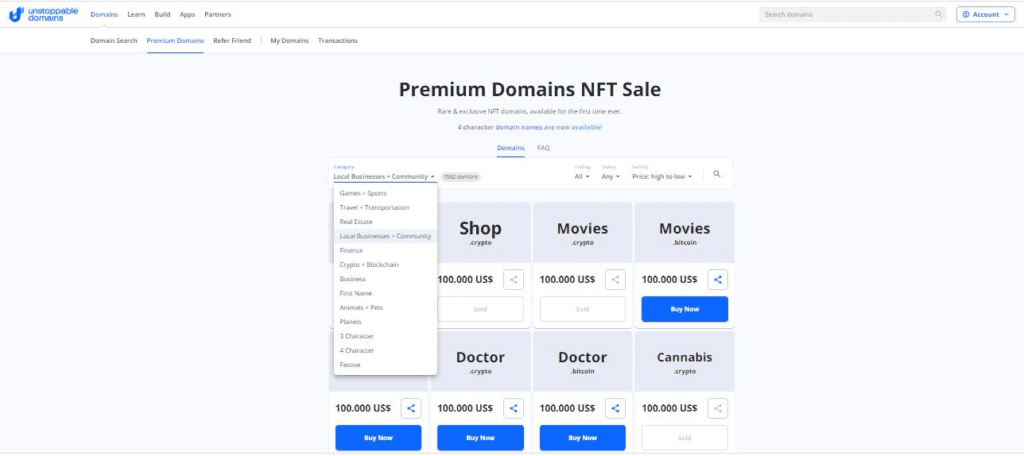The width and height of the screenshot is (1024, 456).
Task: Select Crypto + Blockchain category
Action: pyautogui.click(x=385, y=265)
